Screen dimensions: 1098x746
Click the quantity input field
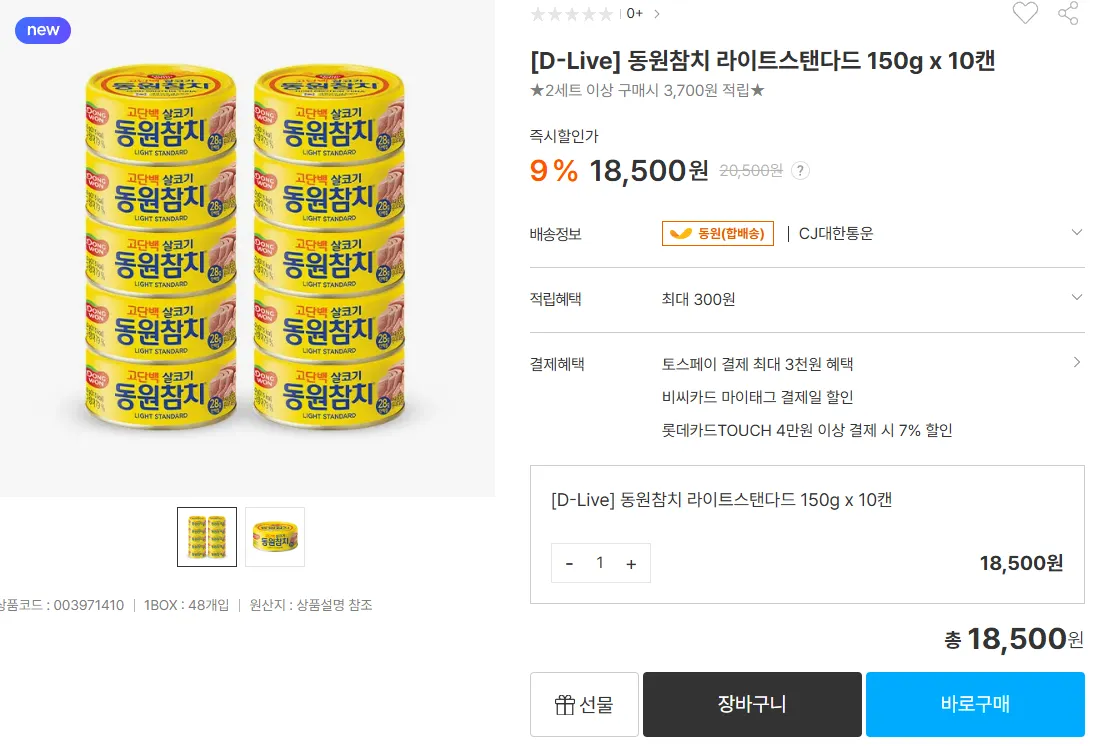pos(600,563)
